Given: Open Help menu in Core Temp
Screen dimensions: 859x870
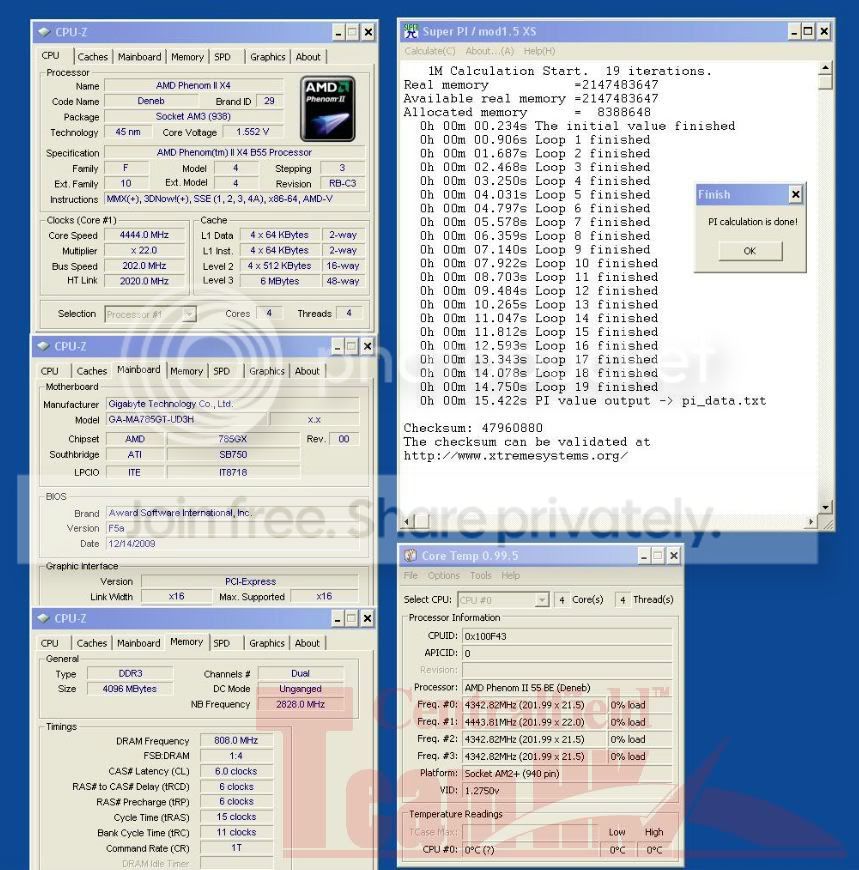Looking at the screenshot, I should [x=510, y=576].
